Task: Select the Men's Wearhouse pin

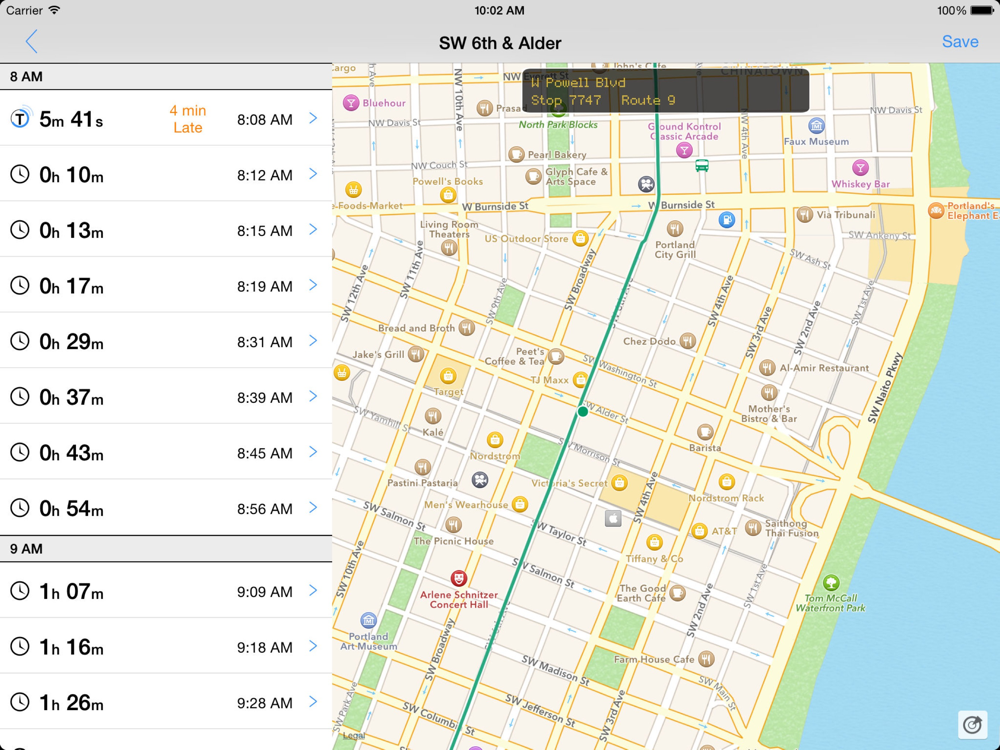Action: click(520, 504)
